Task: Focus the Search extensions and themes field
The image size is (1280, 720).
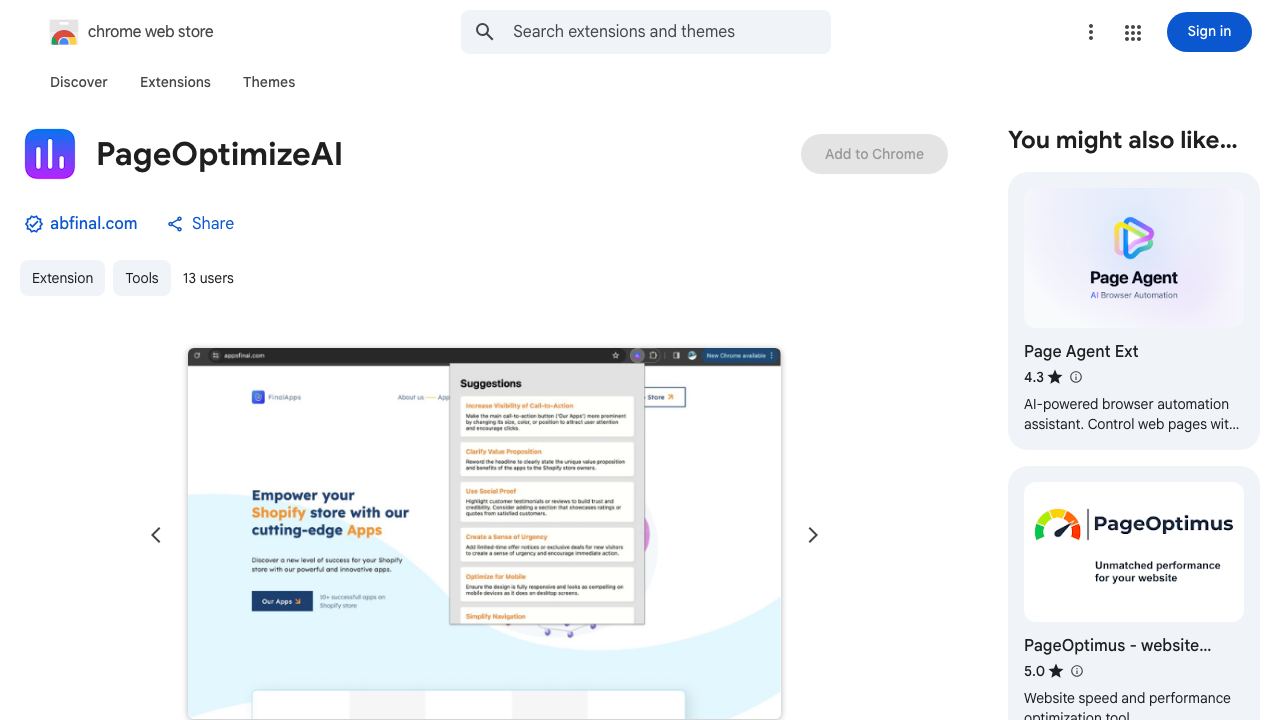Action: point(646,32)
